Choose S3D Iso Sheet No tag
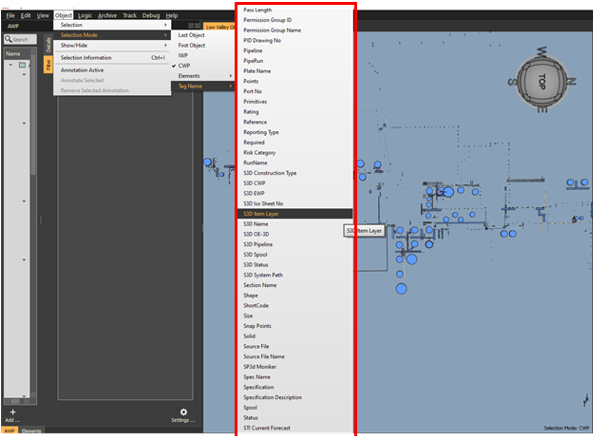 (x=295, y=204)
